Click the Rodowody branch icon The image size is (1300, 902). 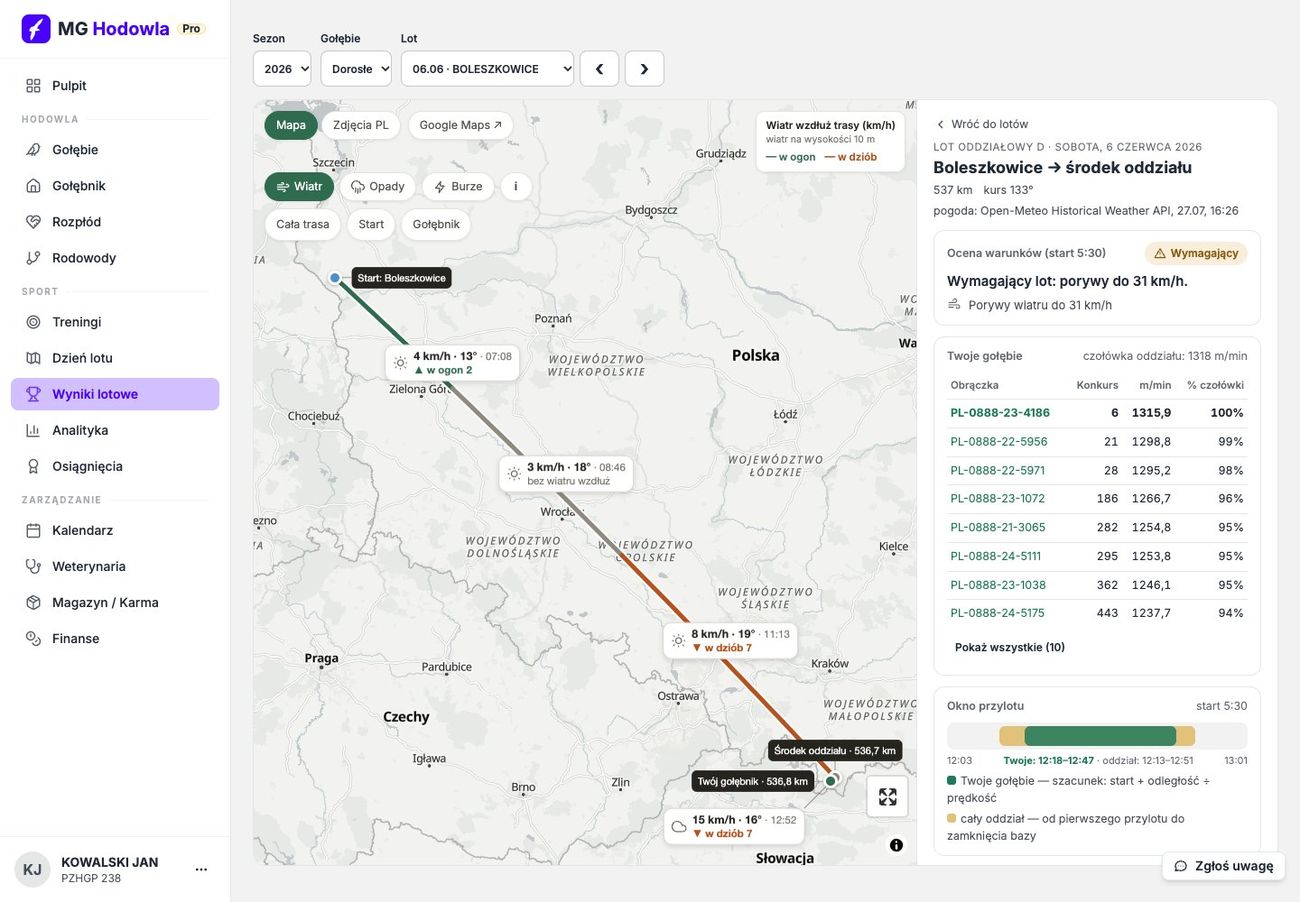34,258
